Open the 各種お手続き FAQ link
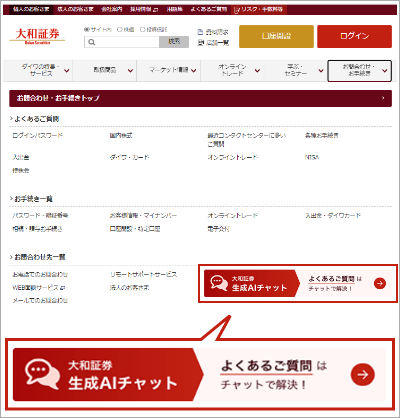 [x=321, y=136]
